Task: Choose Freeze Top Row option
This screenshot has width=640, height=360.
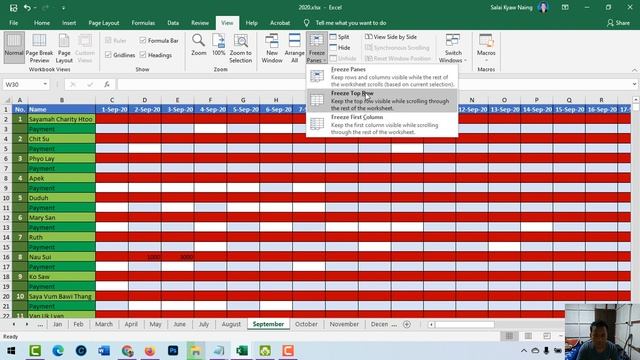Action: [382, 100]
